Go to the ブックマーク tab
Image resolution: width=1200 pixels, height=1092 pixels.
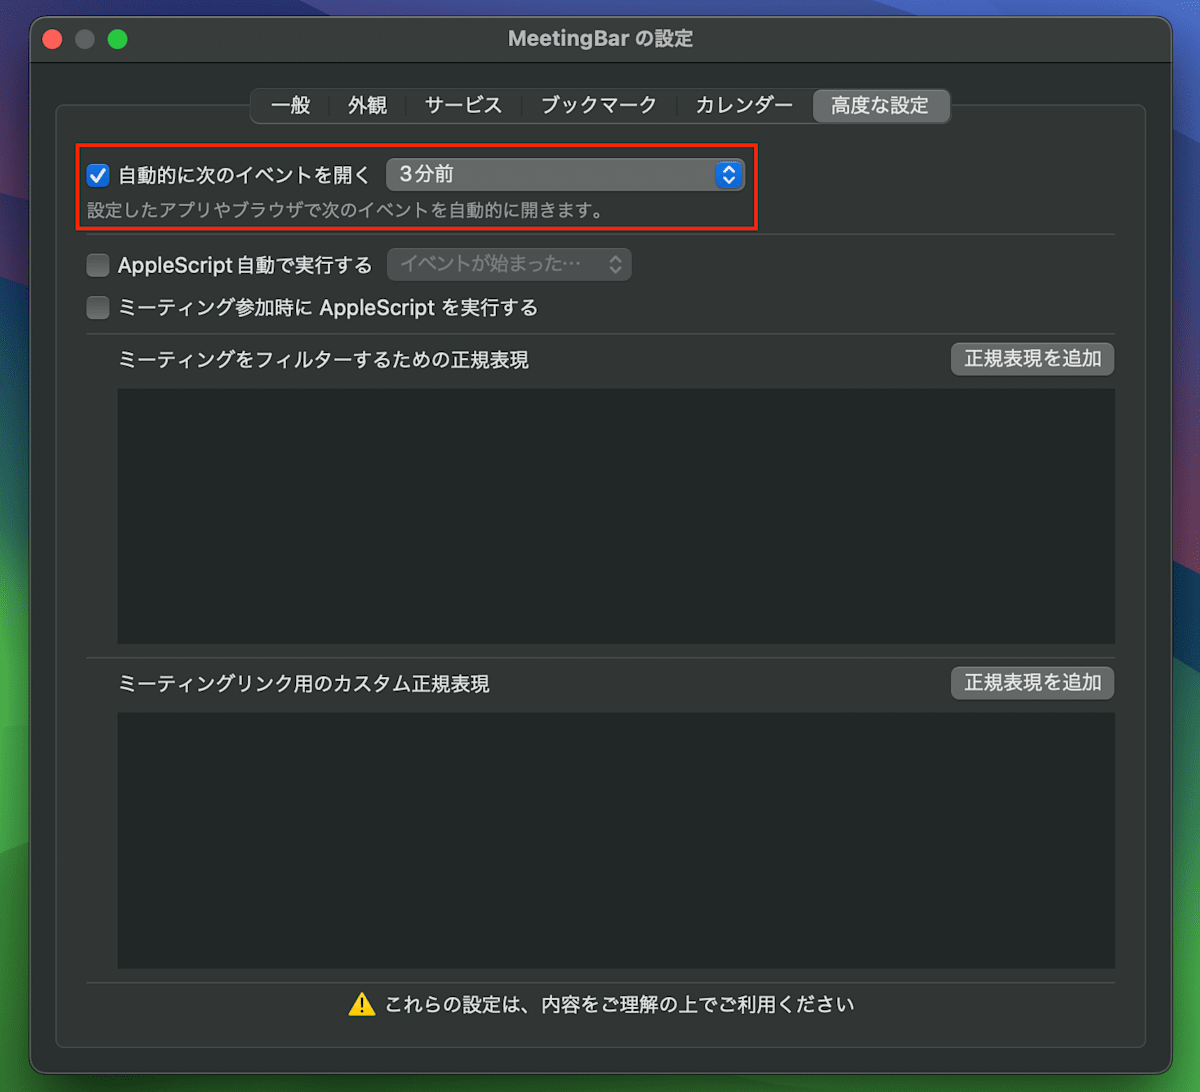coord(599,106)
